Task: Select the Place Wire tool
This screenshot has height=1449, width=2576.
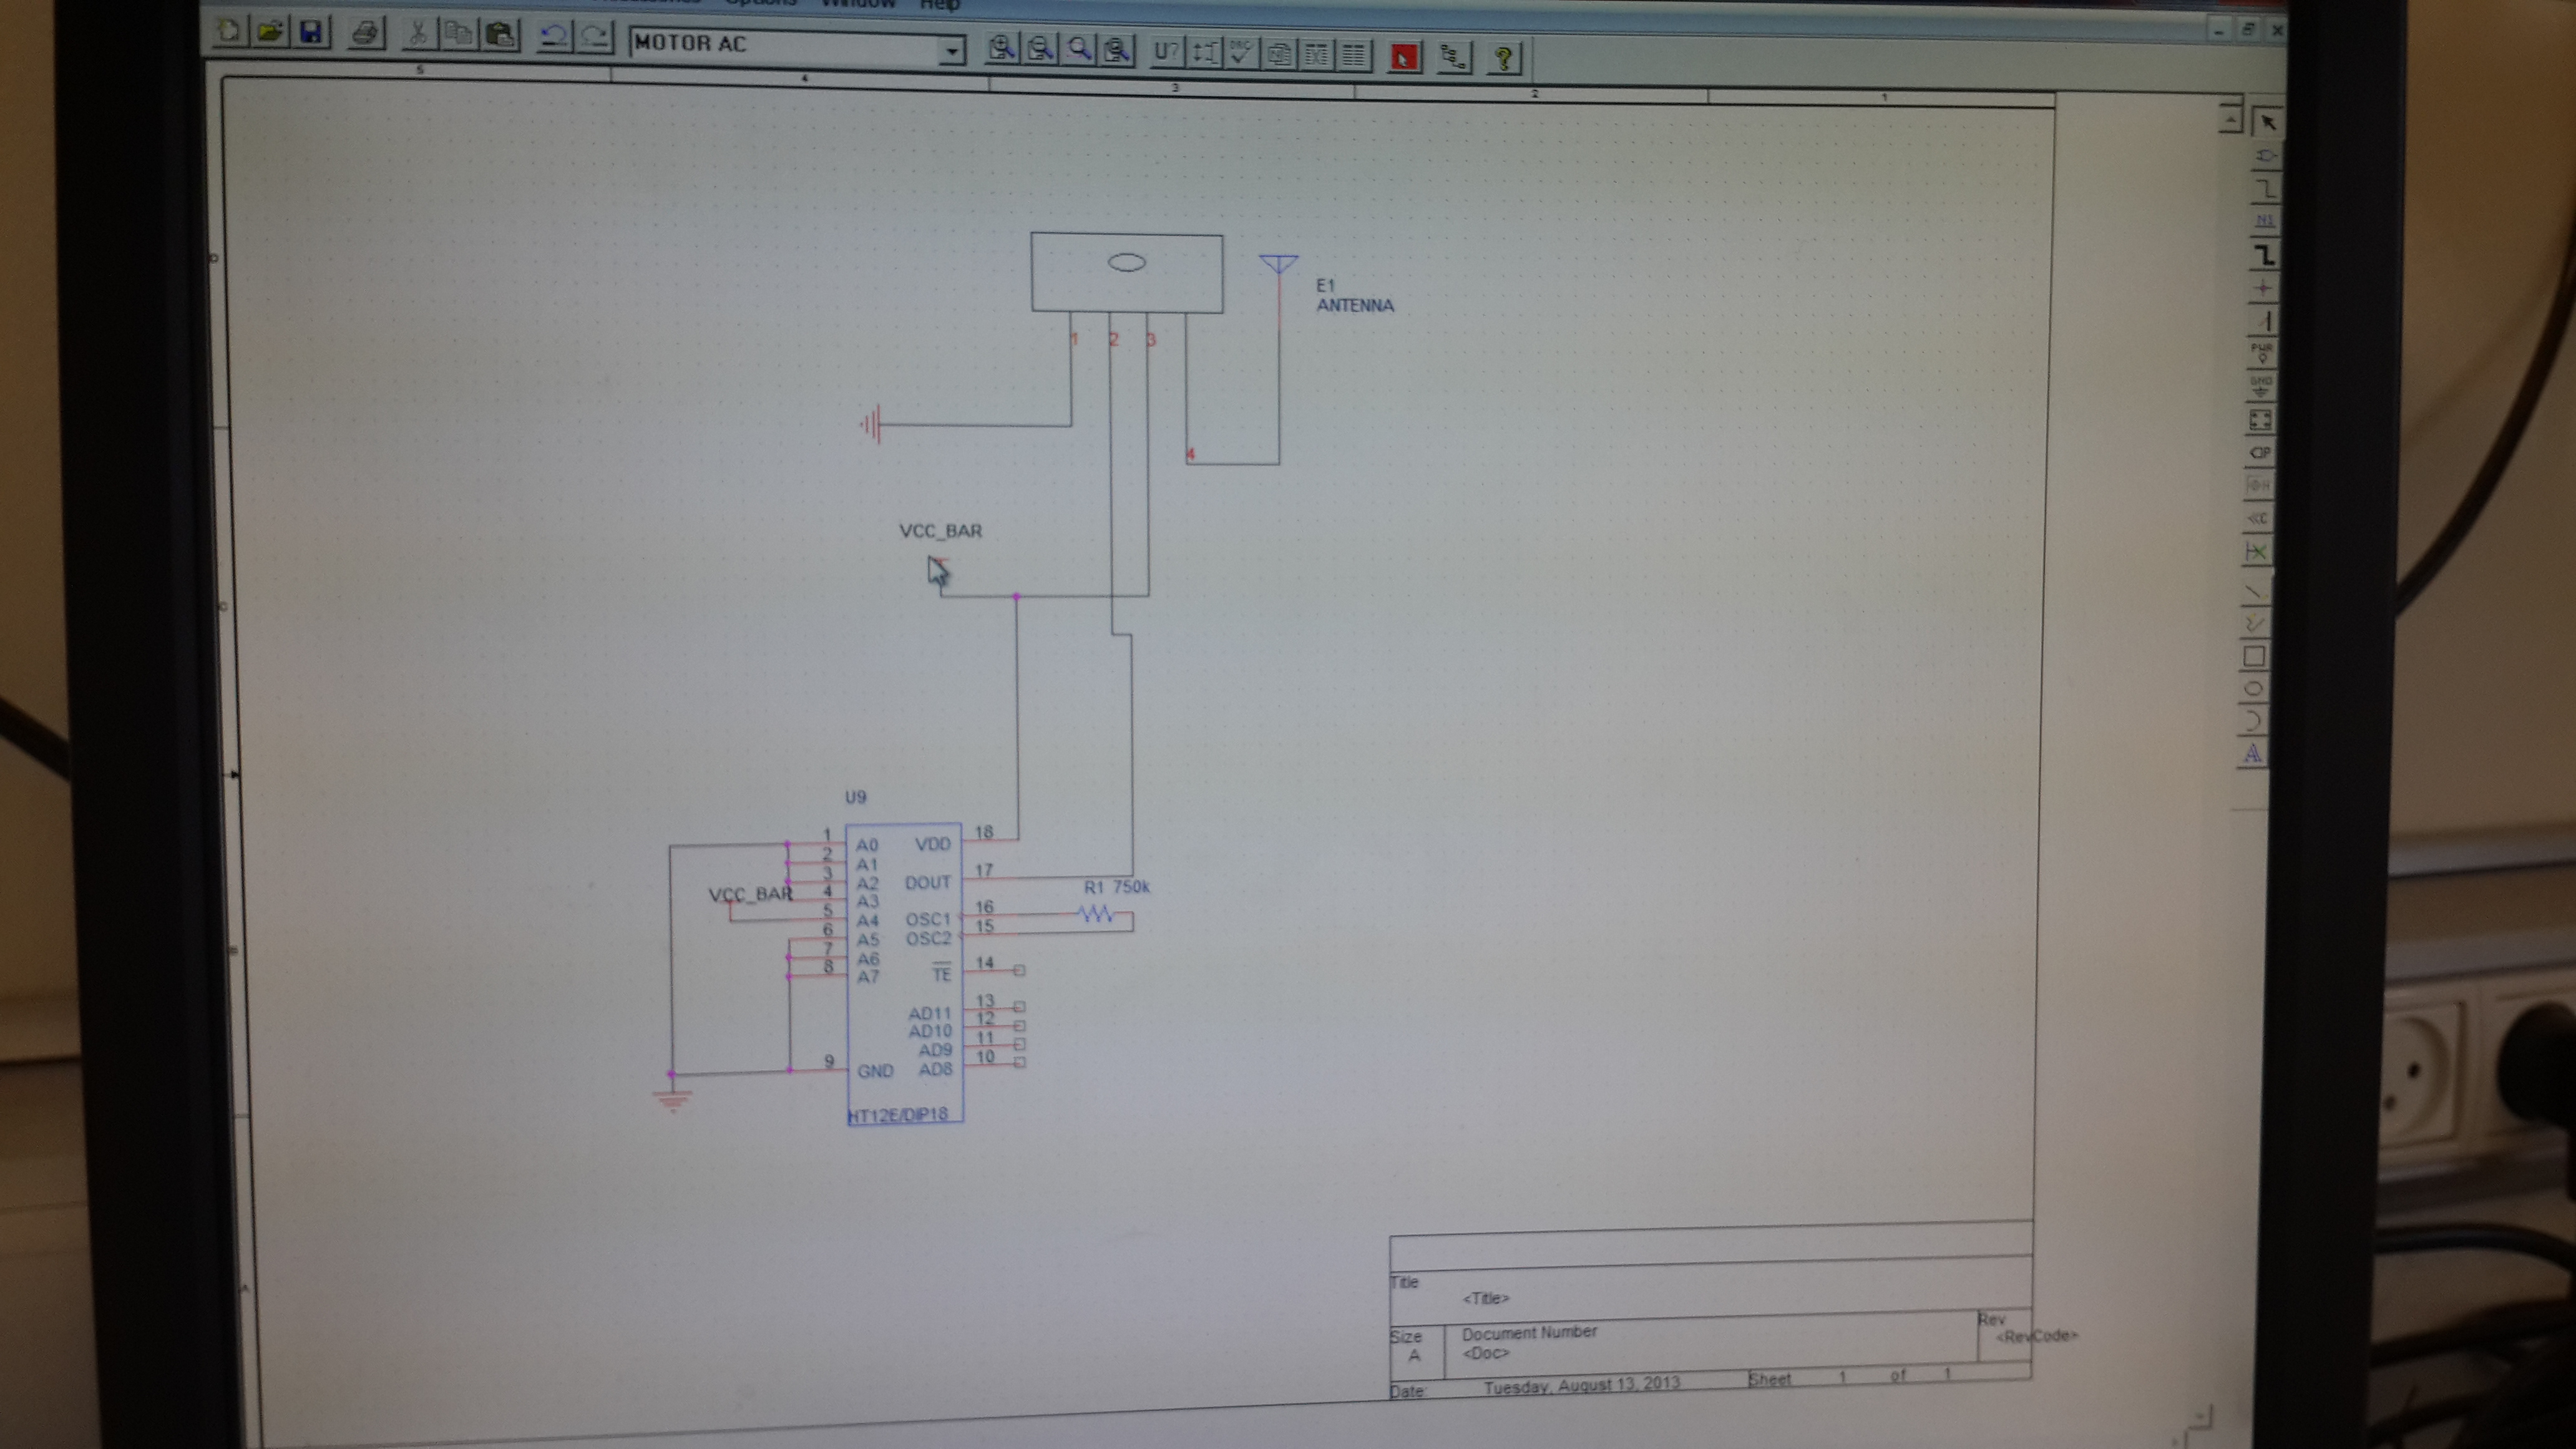Action: [x=2266, y=188]
